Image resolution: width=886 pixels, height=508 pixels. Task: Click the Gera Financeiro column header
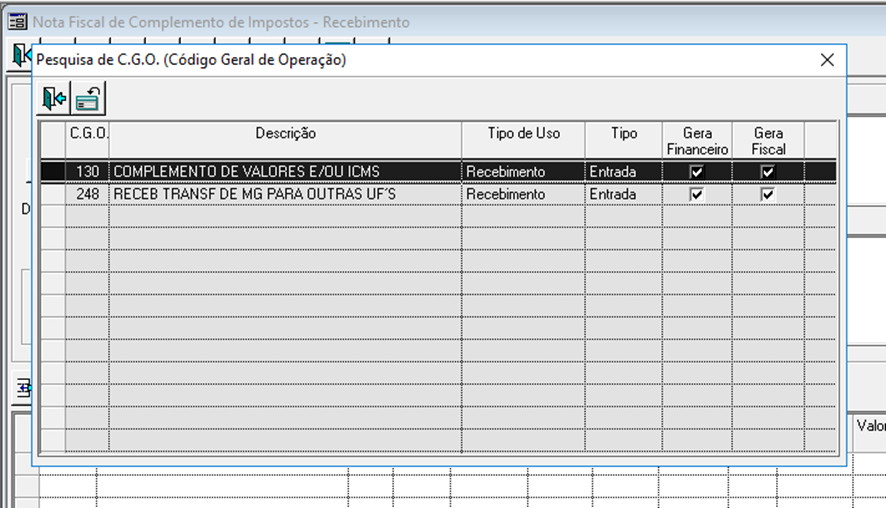pos(697,141)
